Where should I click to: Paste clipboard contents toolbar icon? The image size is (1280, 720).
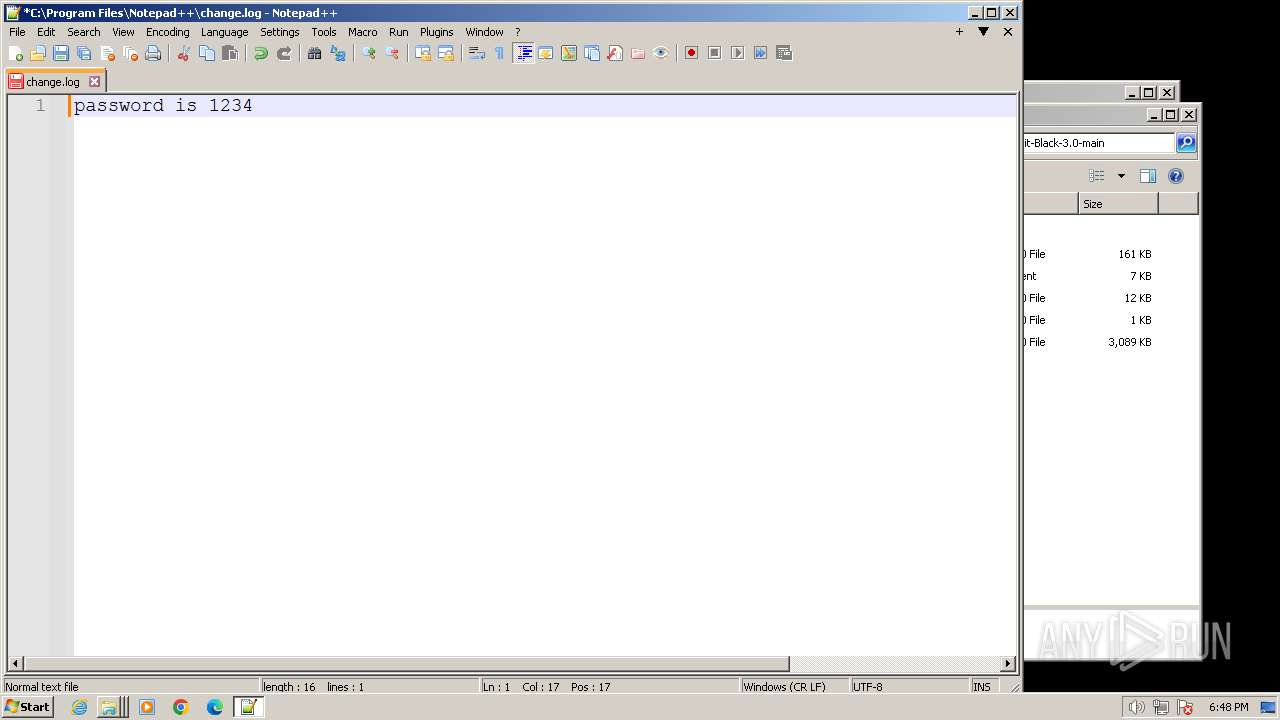pos(230,53)
